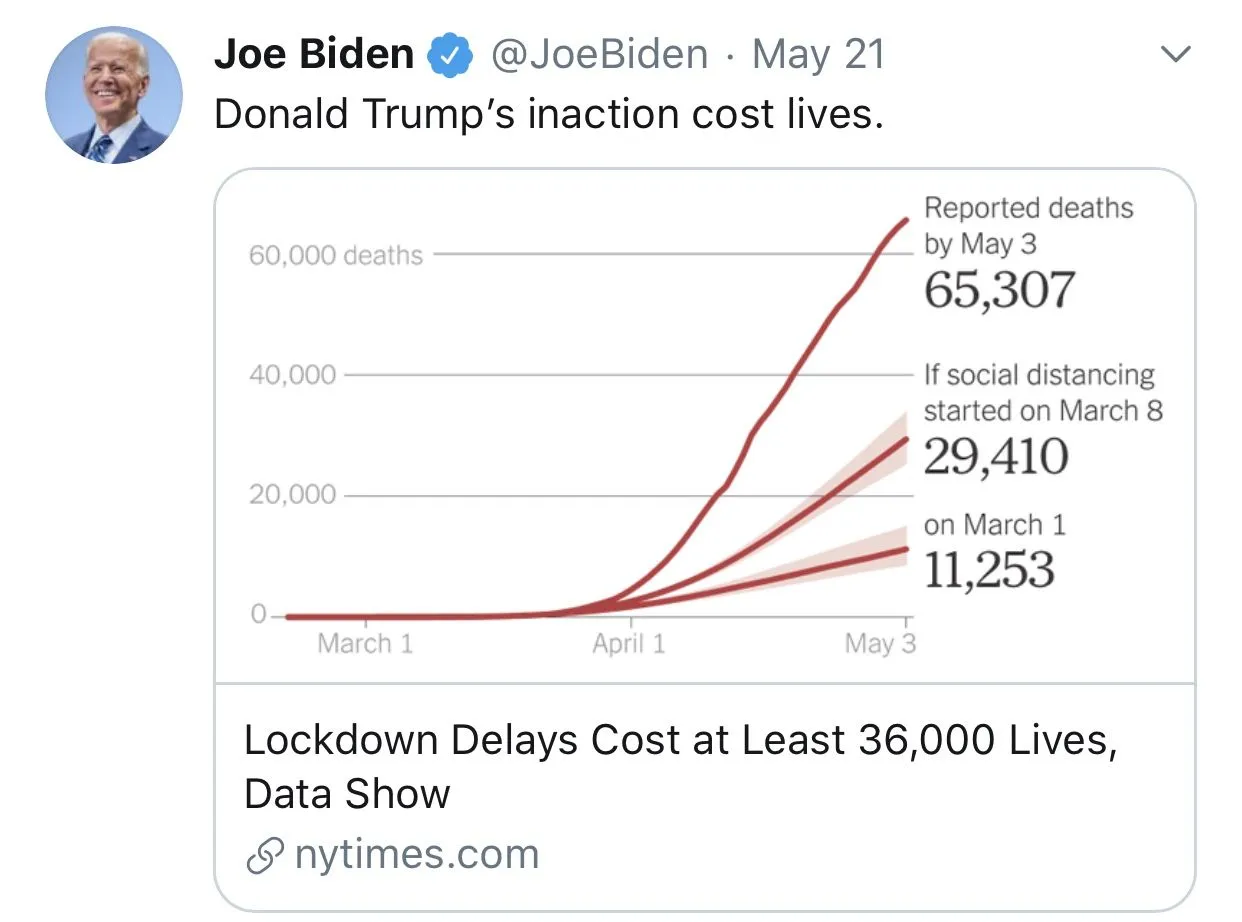Click the "May 3" x-axis label
The width and height of the screenshot is (1242, 922).
[x=880, y=643]
